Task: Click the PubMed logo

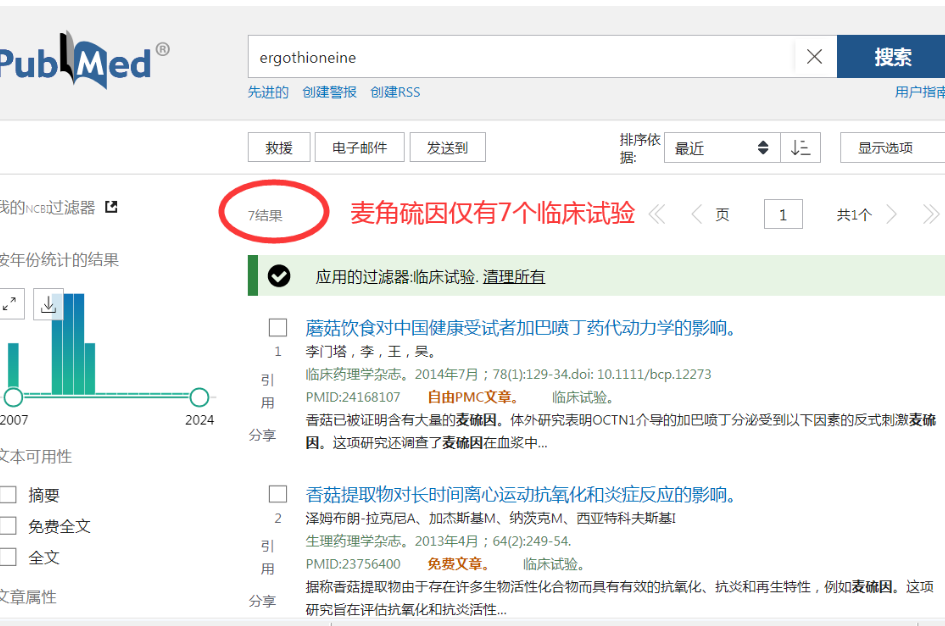Action: [x=80, y=62]
